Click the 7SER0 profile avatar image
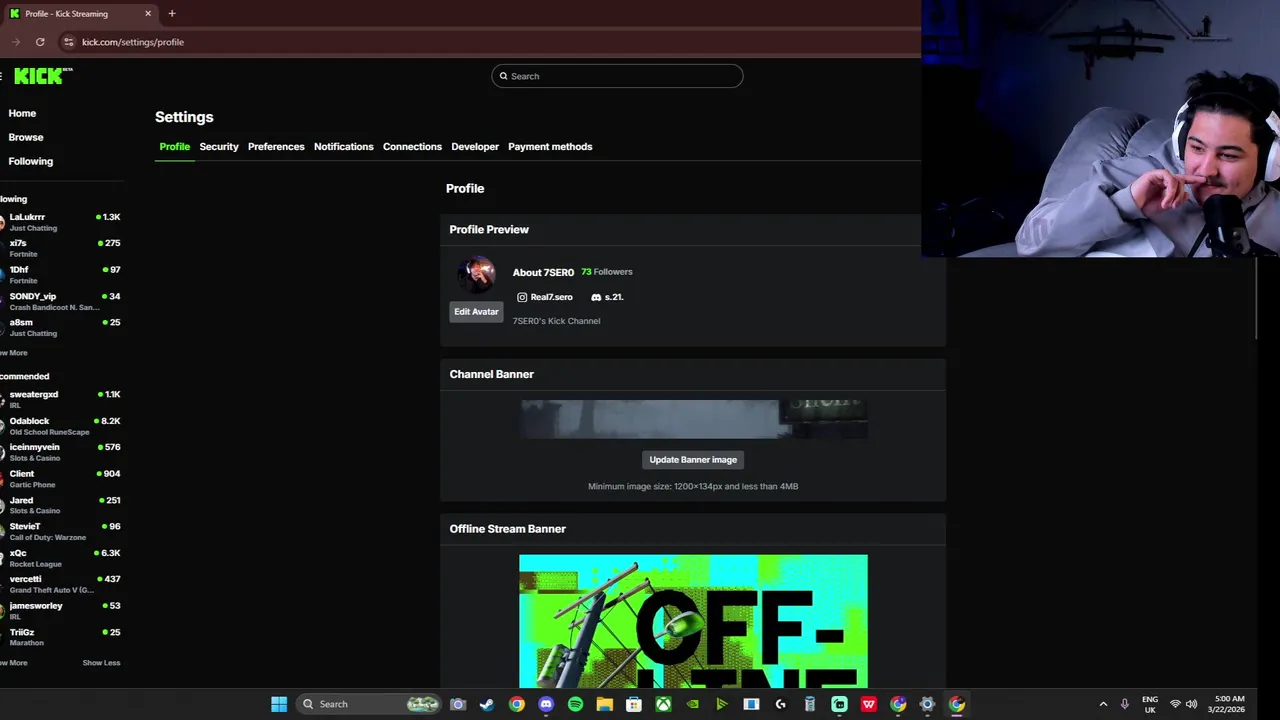The width and height of the screenshot is (1280, 720). (476, 274)
